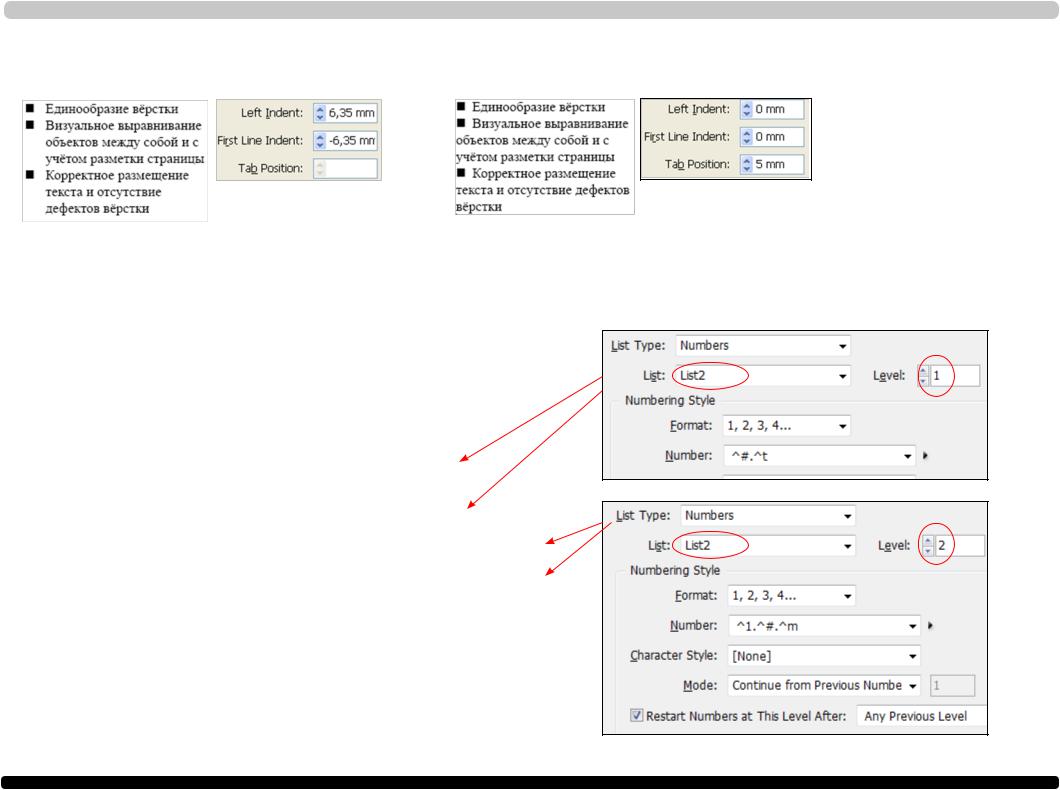Click the Level stepper next to value 2
Image resolution: width=1060 pixels, height=790 pixels.
(928, 545)
